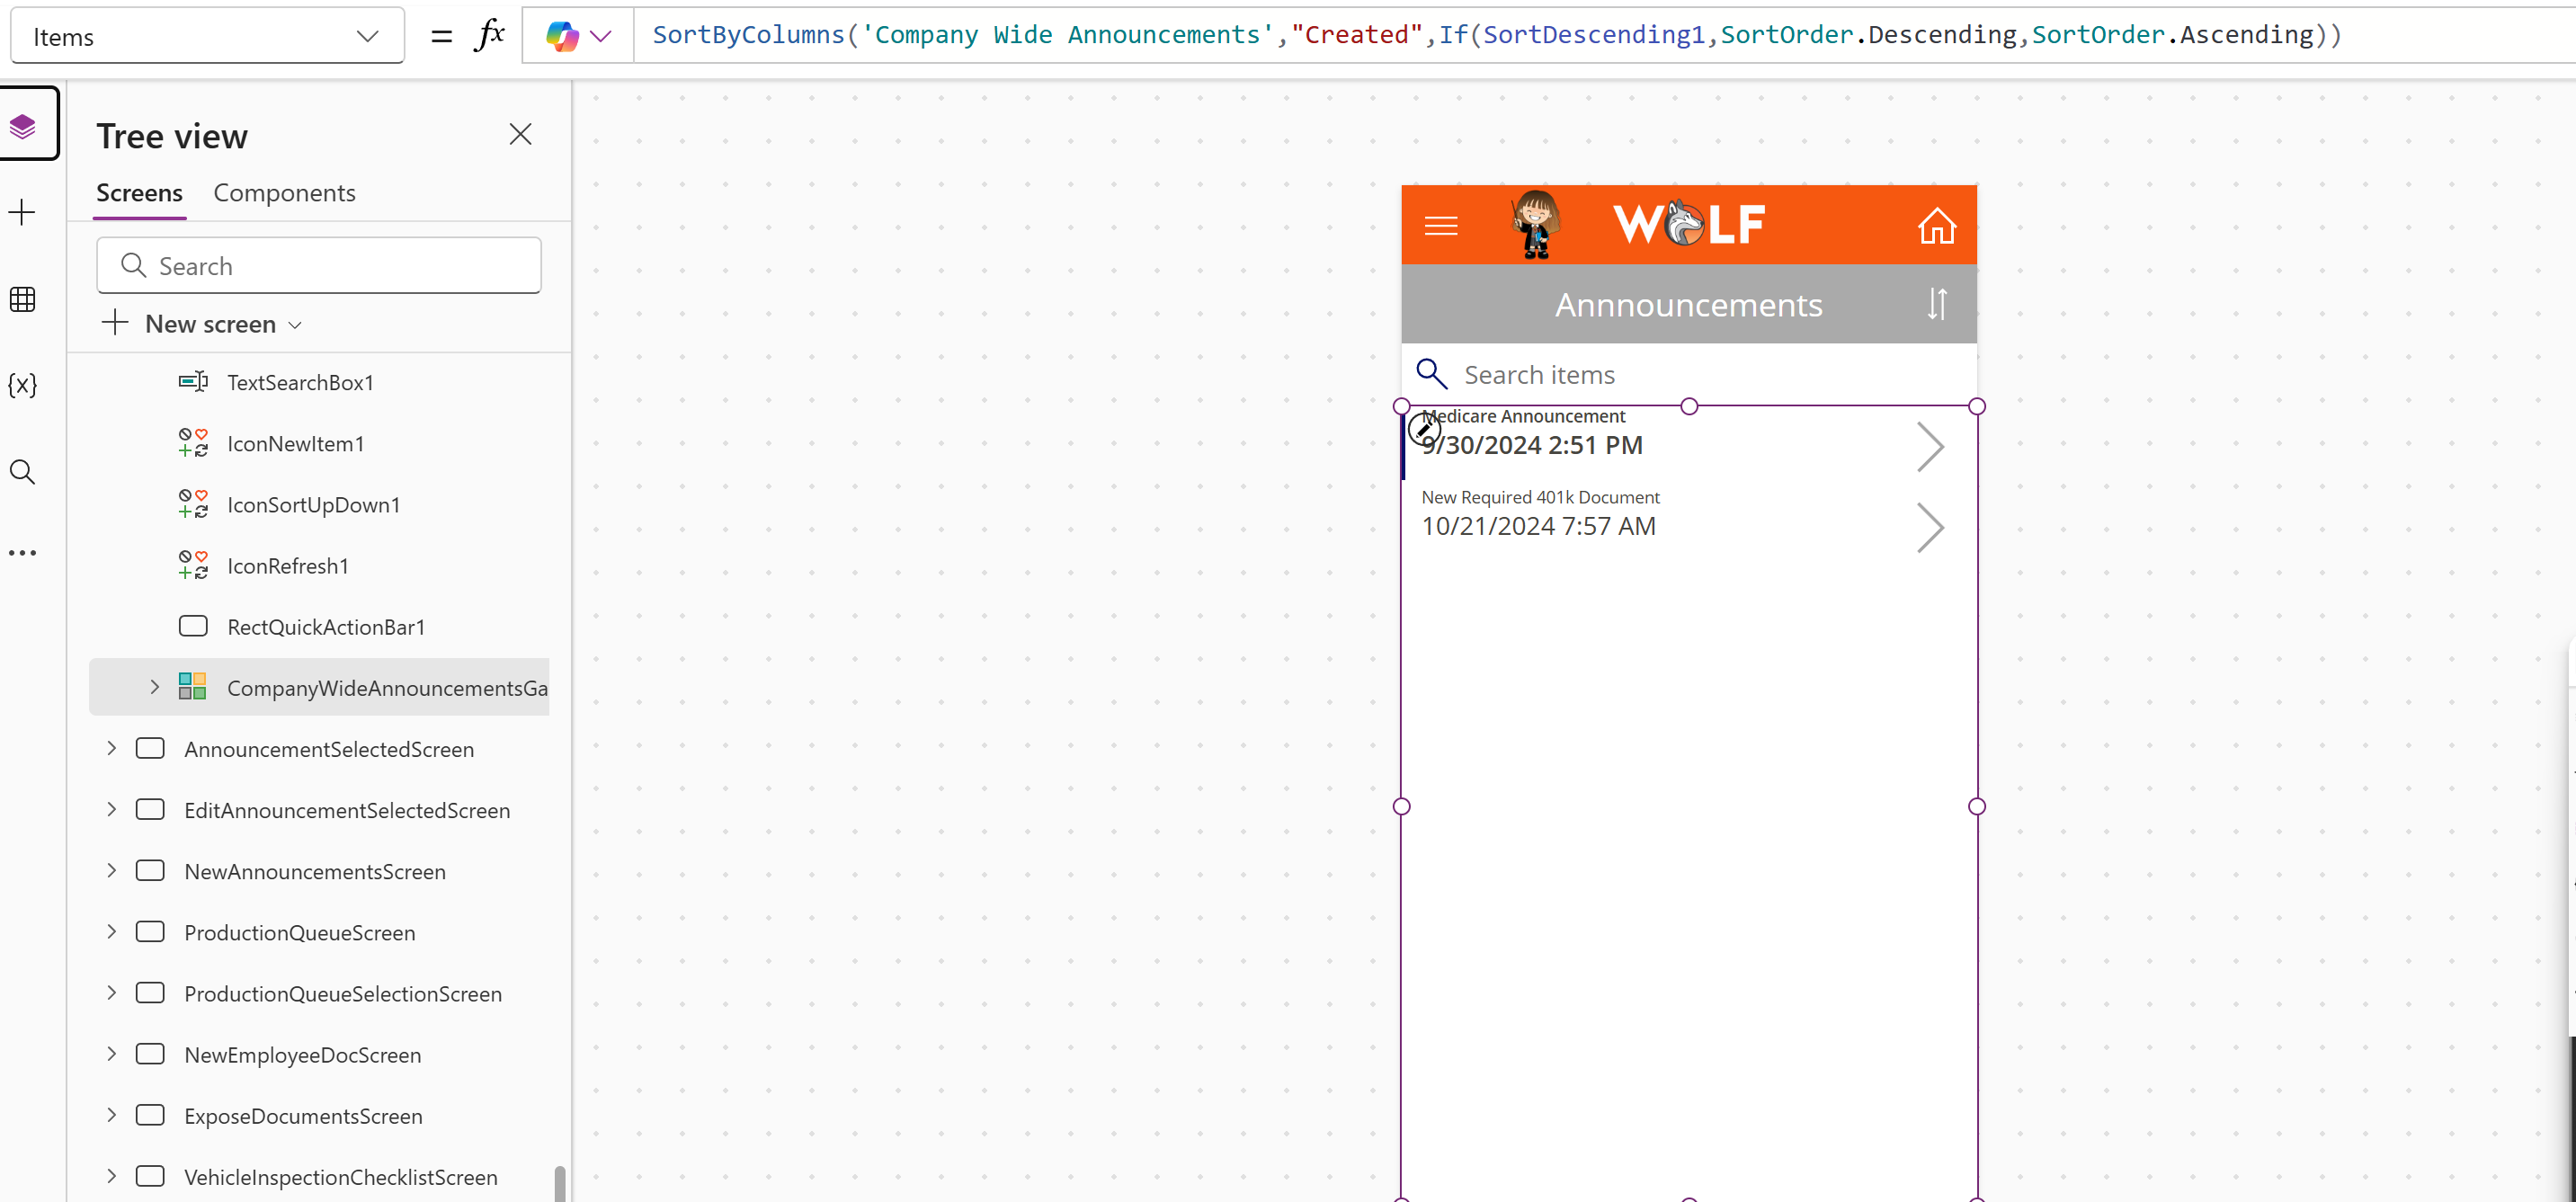This screenshot has height=1202, width=2576.
Task: Select IconNewItem1 in the tree
Action: (x=295, y=444)
